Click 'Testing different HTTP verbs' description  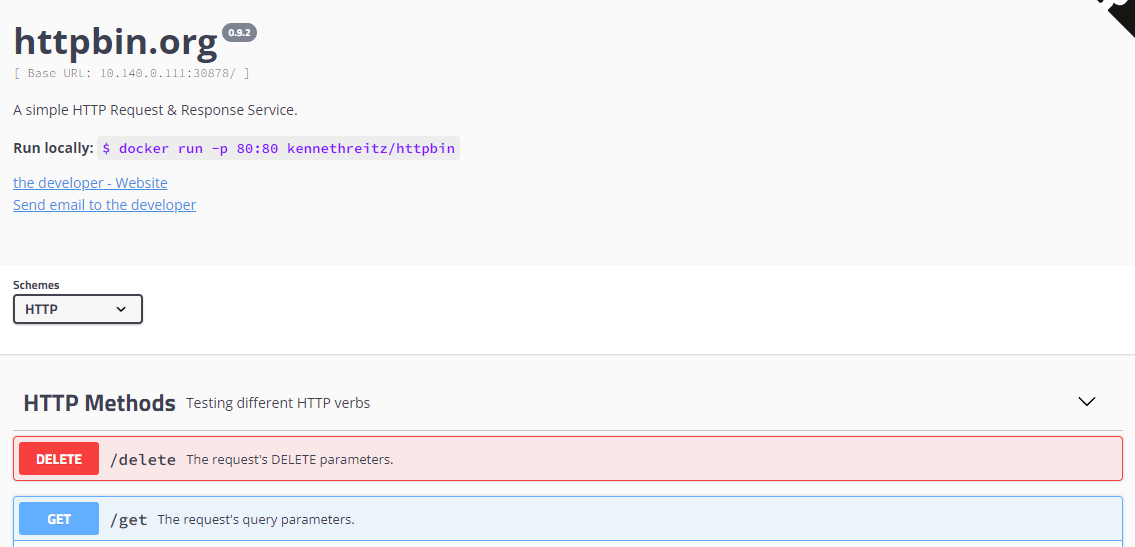pos(278,403)
